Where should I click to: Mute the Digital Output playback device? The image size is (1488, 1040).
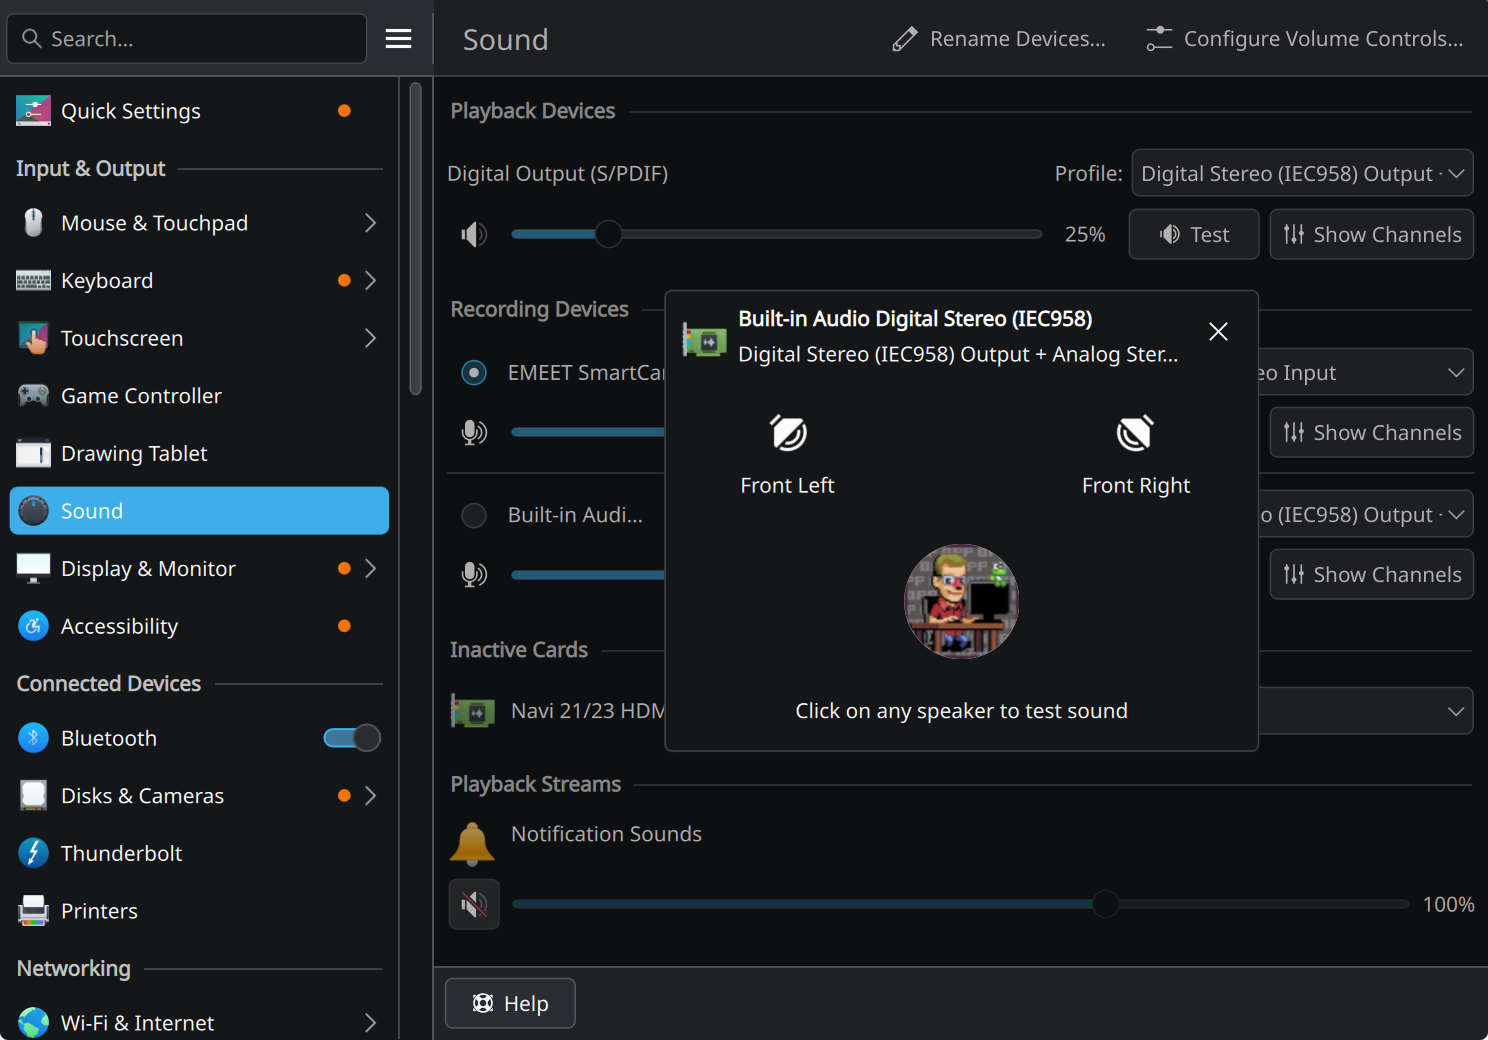(474, 235)
